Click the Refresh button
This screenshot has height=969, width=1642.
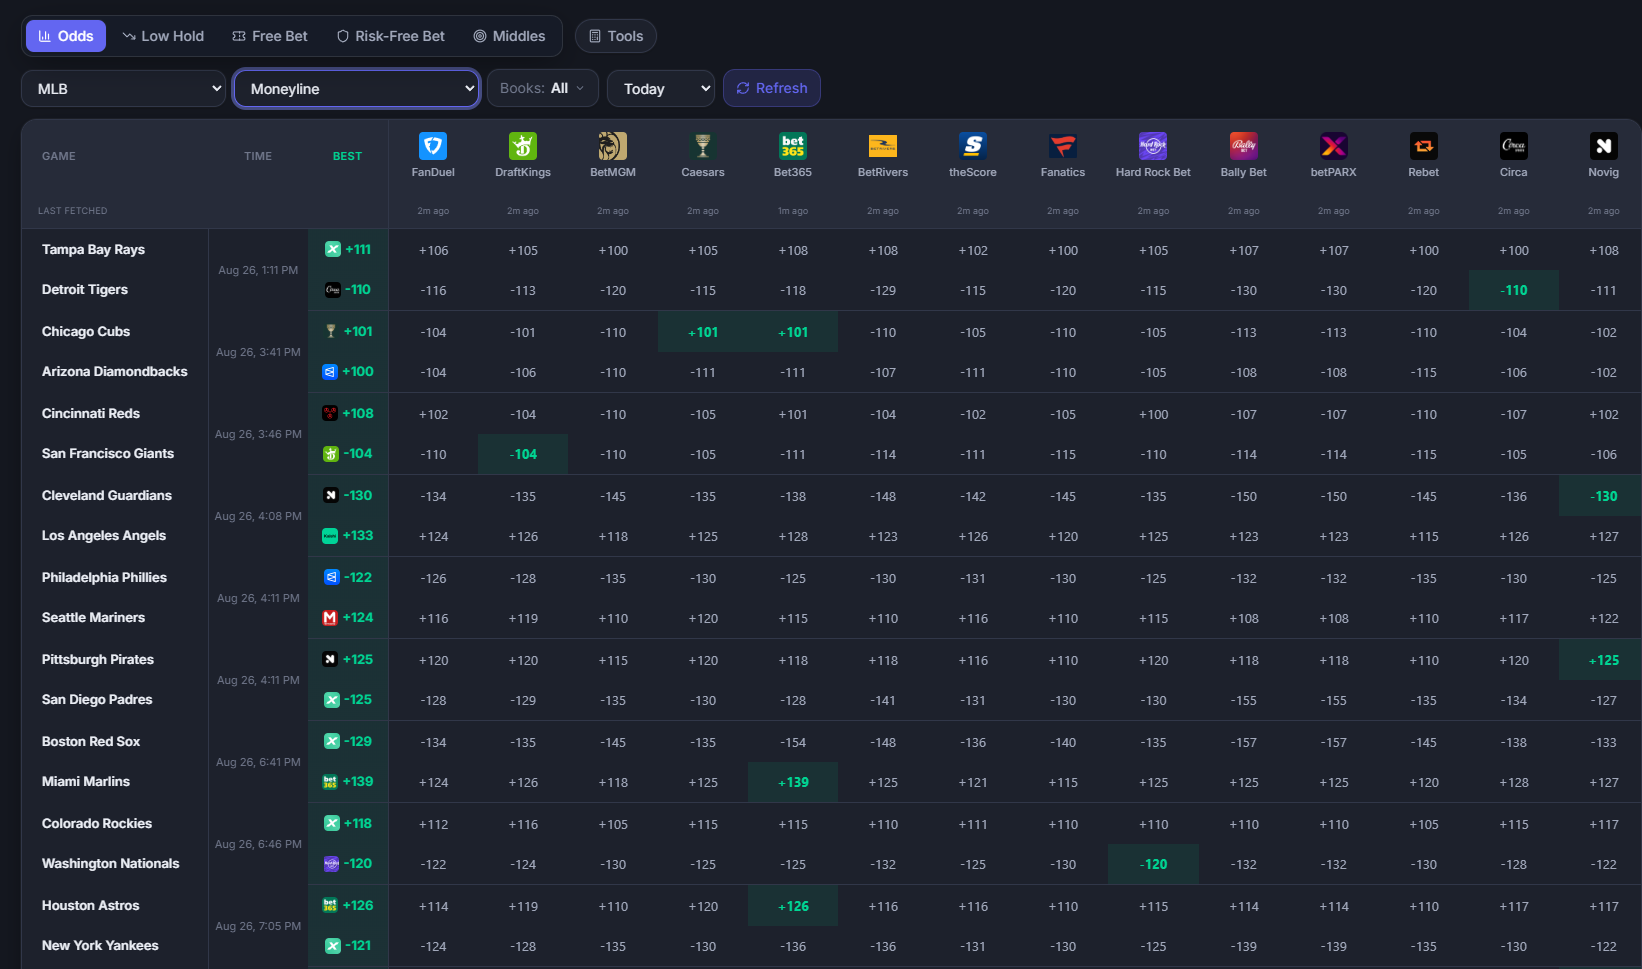772,88
